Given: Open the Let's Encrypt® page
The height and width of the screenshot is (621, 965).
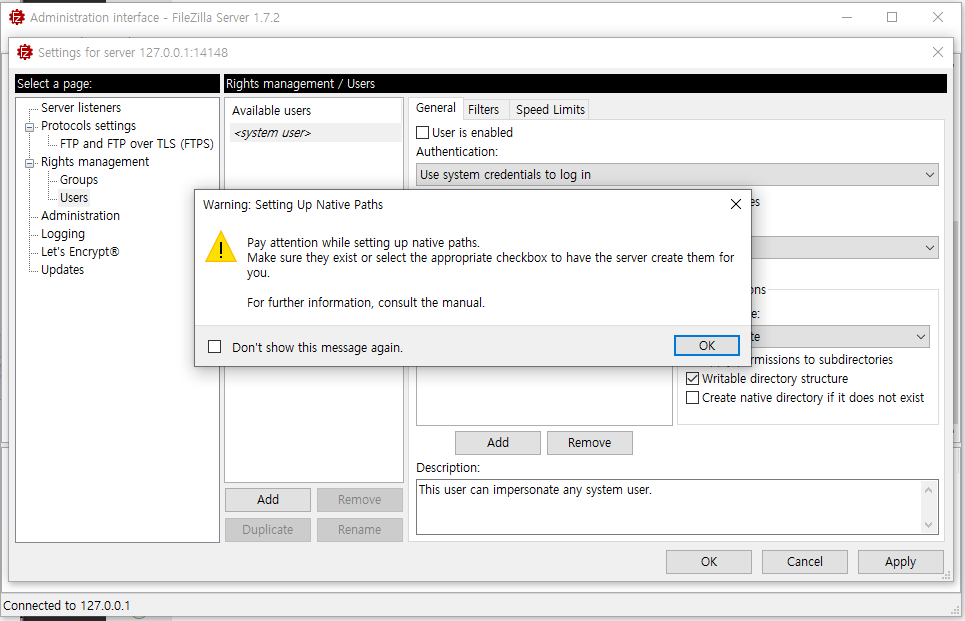Looking at the screenshot, I should coord(80,252).
